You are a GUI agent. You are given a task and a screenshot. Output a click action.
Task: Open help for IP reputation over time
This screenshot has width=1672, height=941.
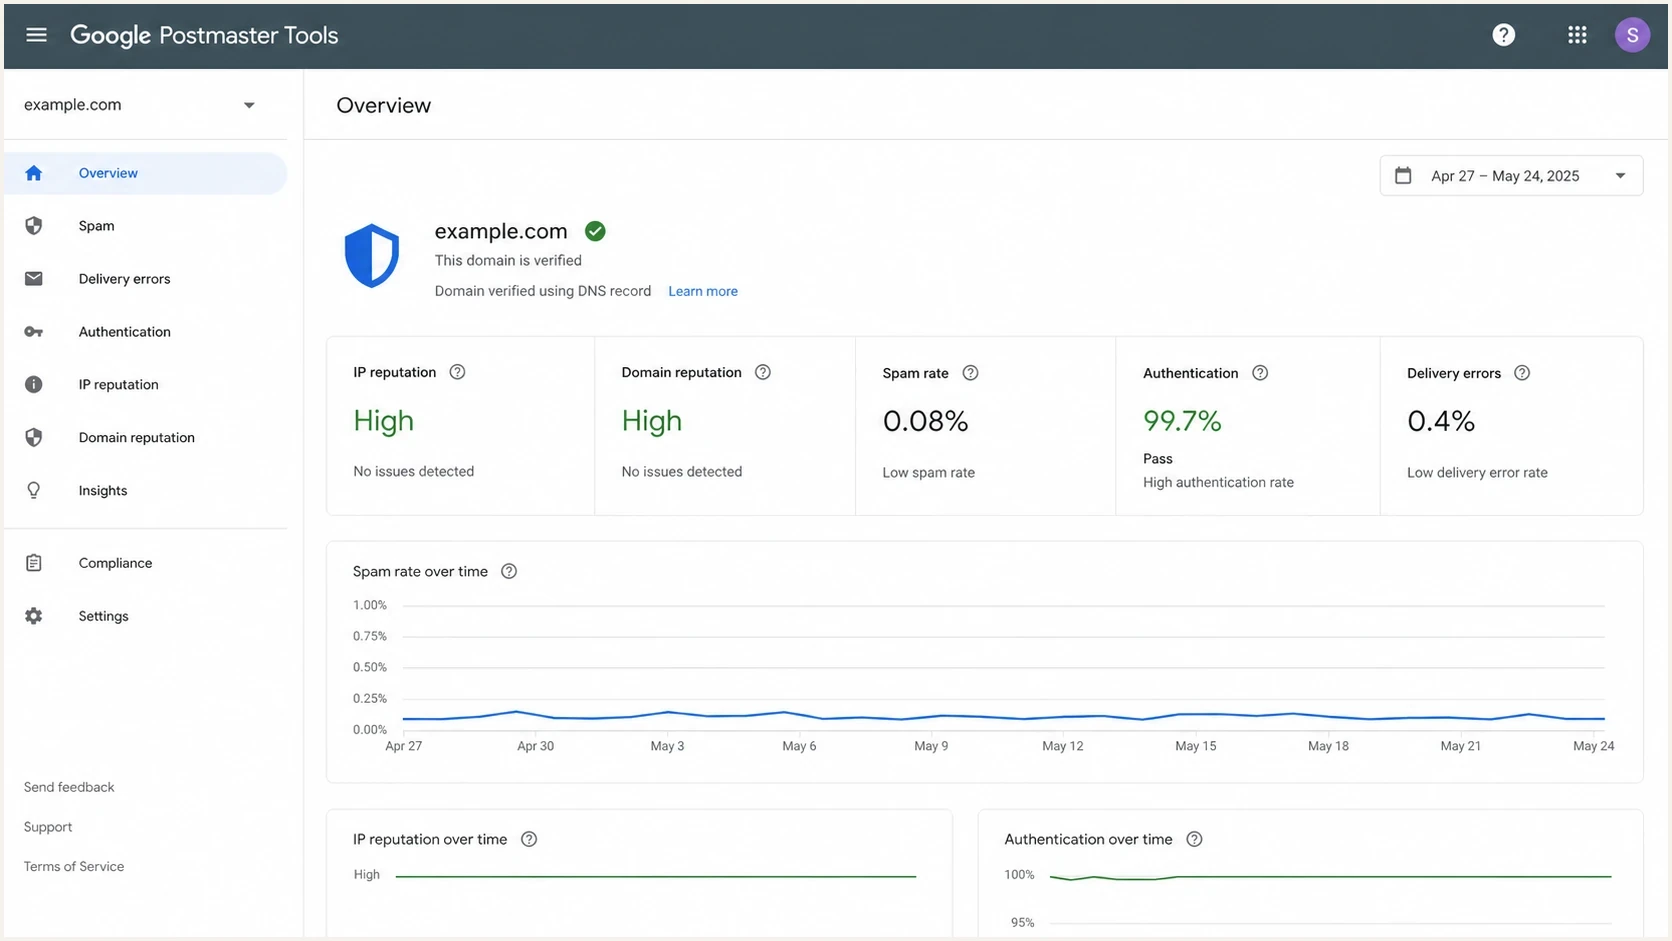pyautogui.click(x=529, y=840)
